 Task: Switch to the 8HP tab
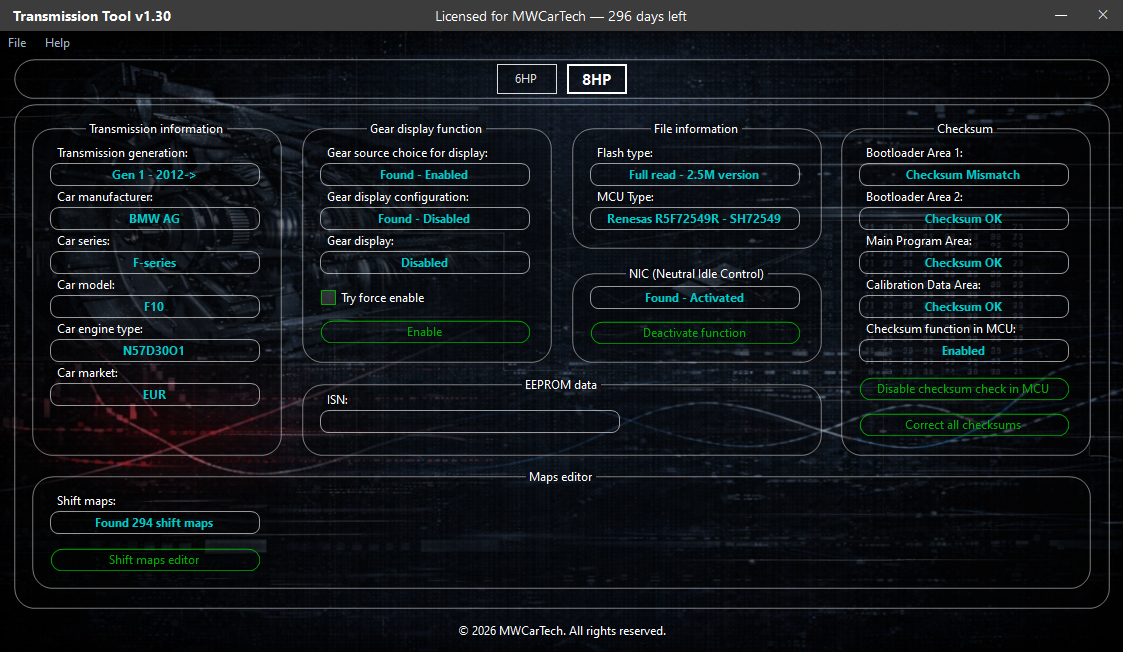[x=597, y=79]
